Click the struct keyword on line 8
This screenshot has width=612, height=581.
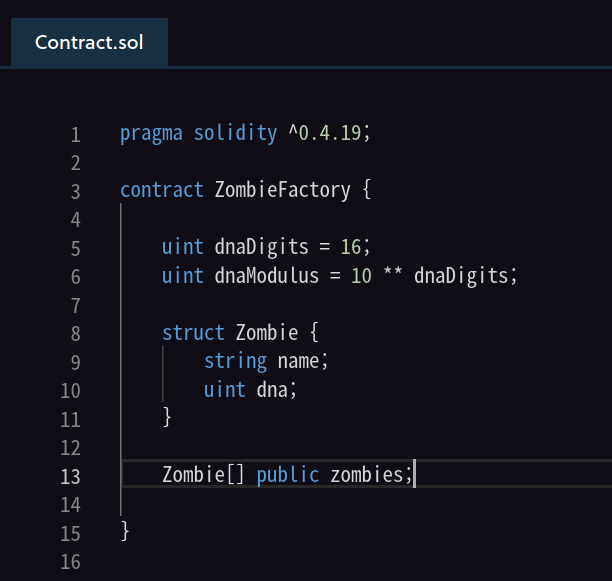point(193,332)
